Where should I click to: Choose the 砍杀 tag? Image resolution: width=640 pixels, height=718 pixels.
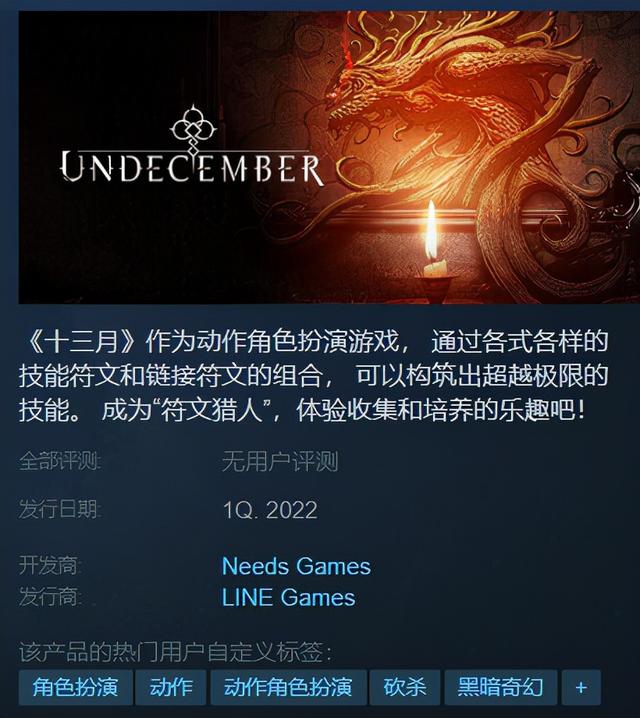coord(405,687)
